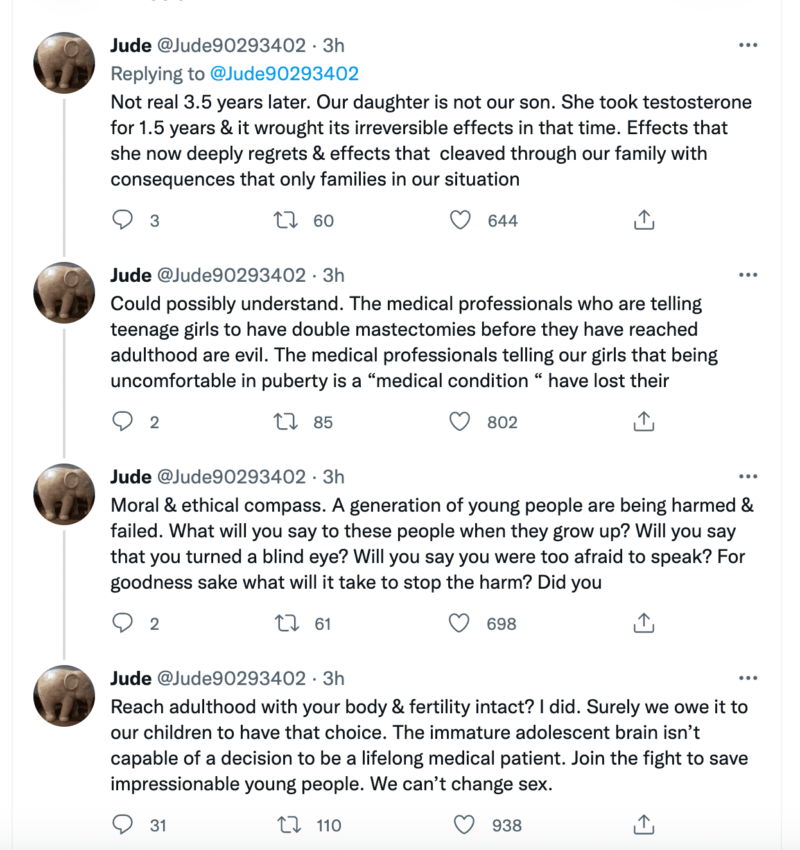Screen dimensions: 800x850
Task: Retweet the tweet with 60 retweets
Action: tap(286, 220)
